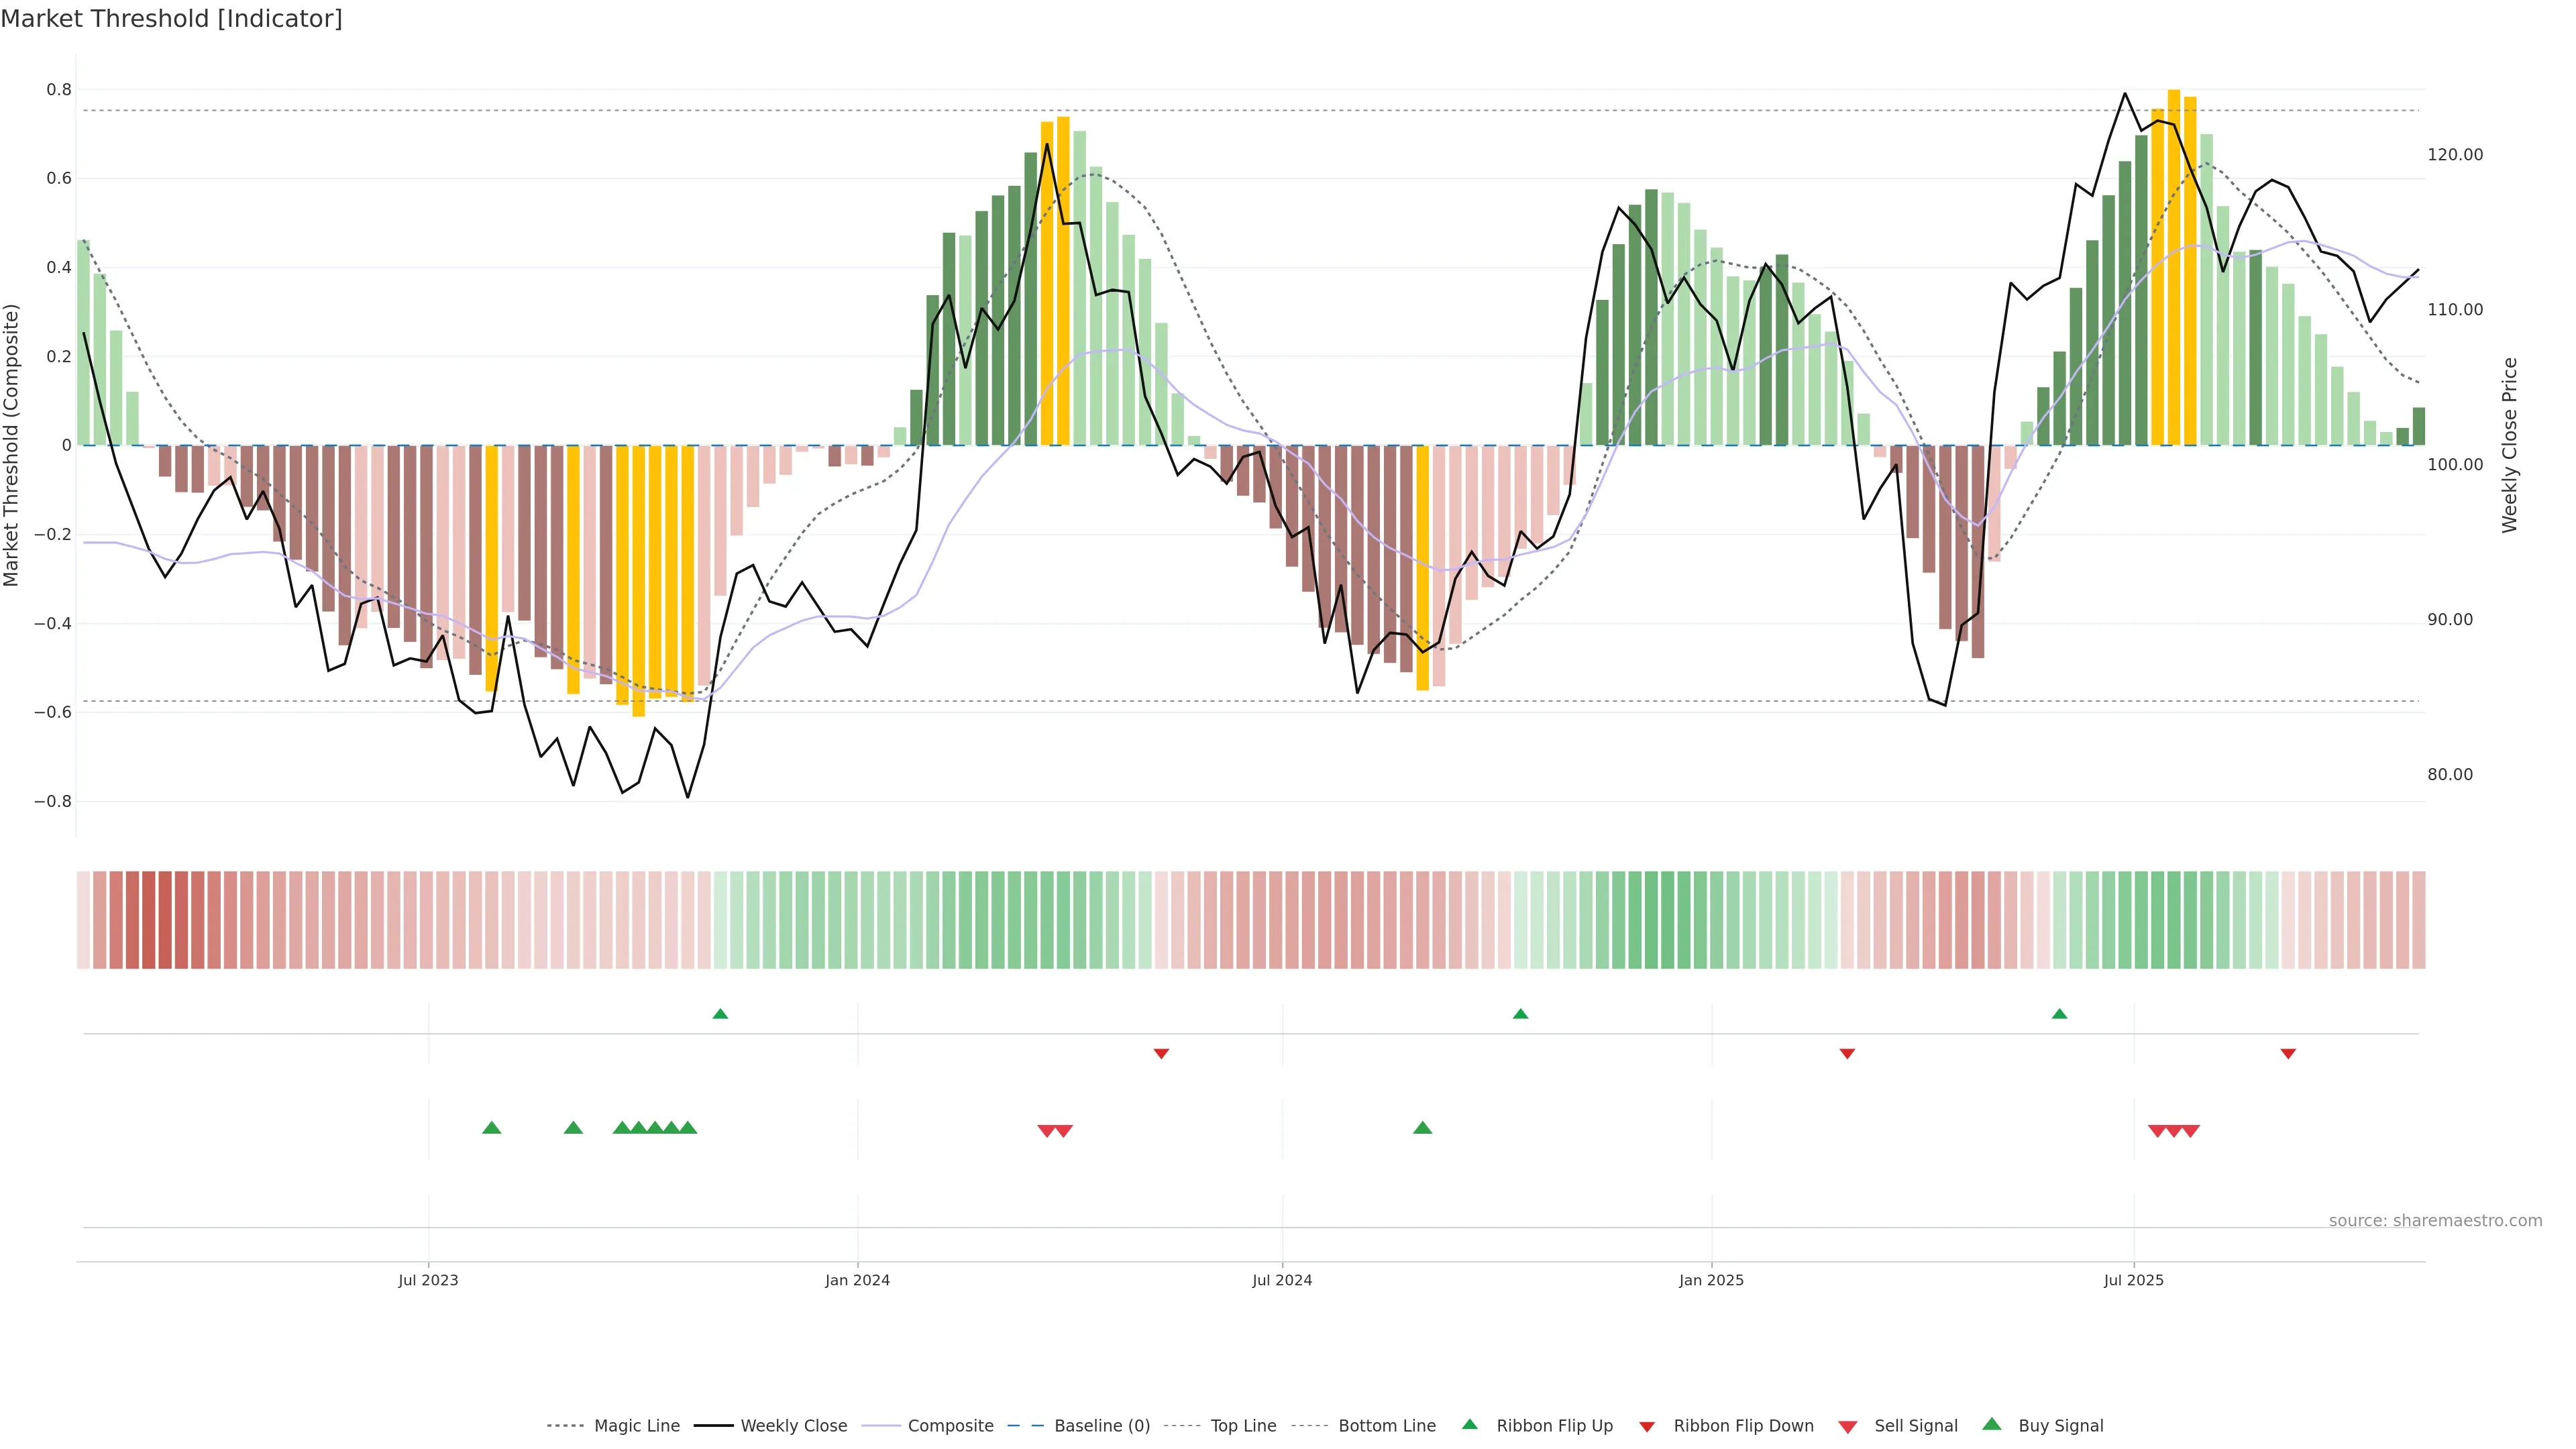
Task: Click the Buy Signal legend icon
Action: tap(1991, 1424)
